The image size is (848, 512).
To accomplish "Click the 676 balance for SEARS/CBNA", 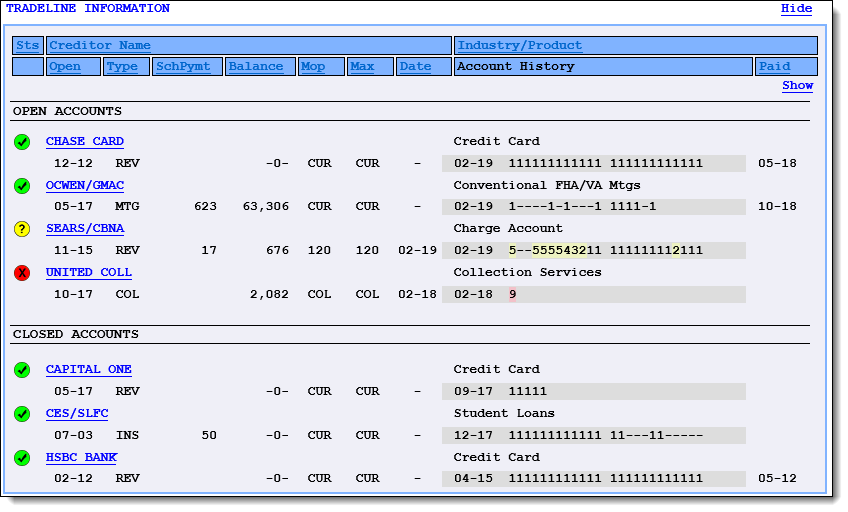I will [x=277, y=250].
